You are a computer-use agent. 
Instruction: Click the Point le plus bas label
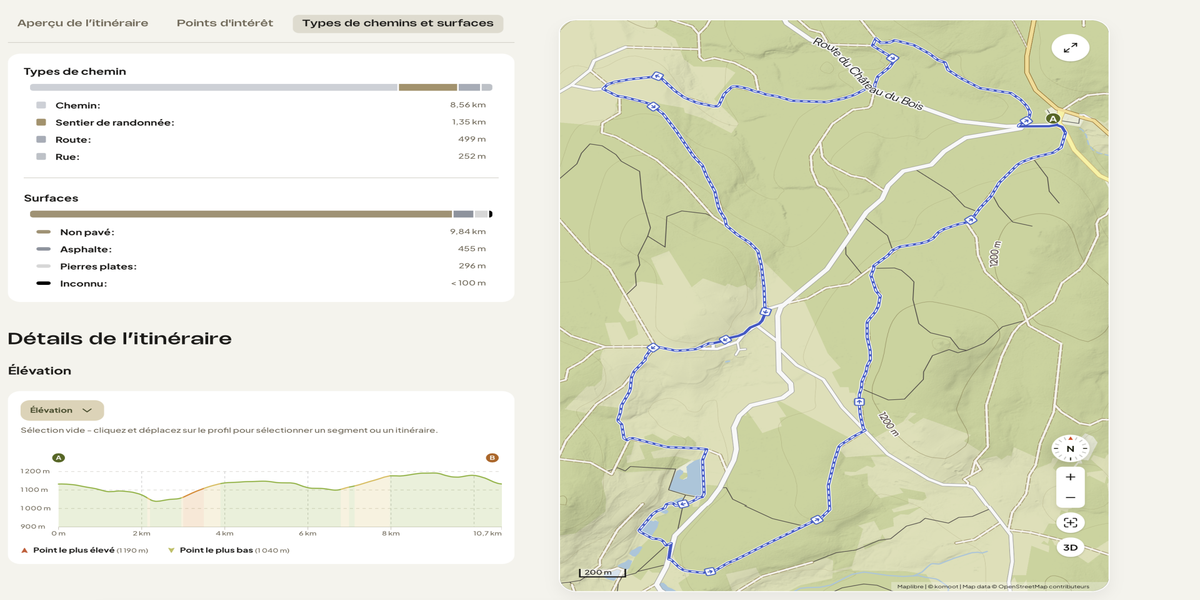tap(216, 550)
